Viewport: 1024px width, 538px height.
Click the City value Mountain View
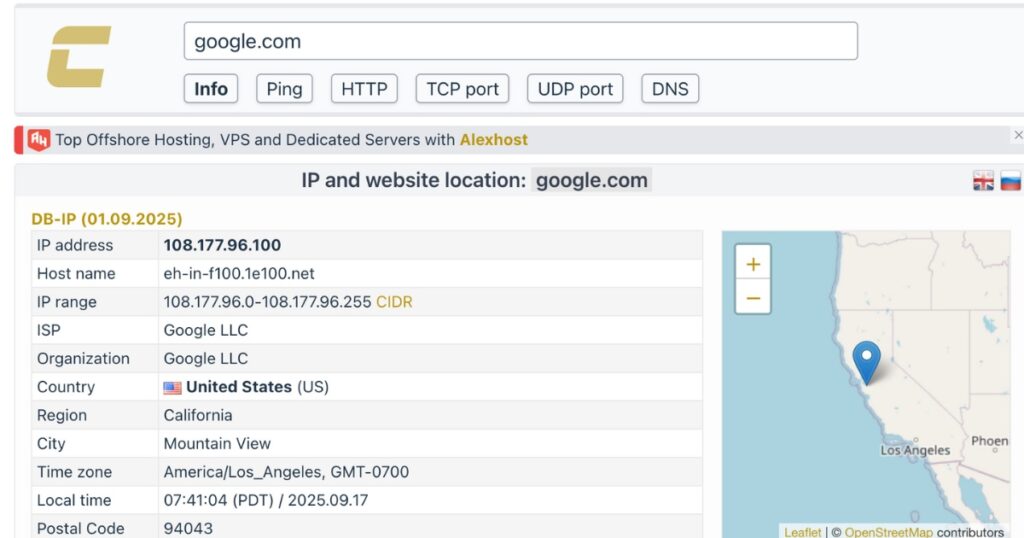(x=217, y=443)
